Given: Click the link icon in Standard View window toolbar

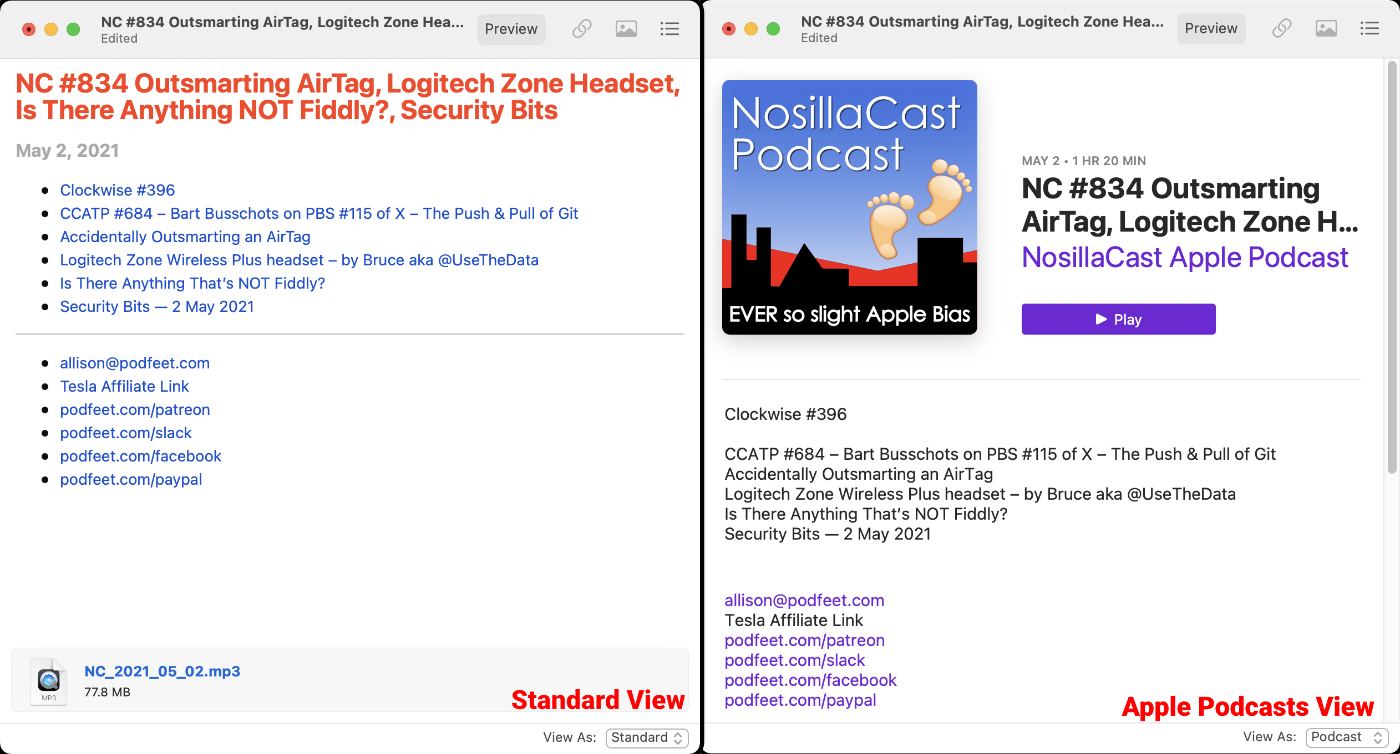Looking at the screenshot, I should (582, 29).
